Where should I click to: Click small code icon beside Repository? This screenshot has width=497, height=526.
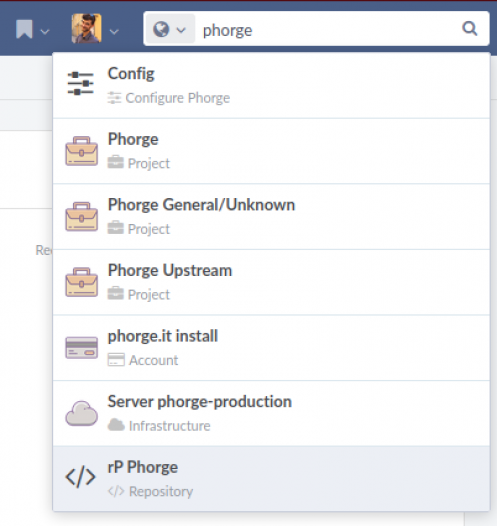coord(116,491)
